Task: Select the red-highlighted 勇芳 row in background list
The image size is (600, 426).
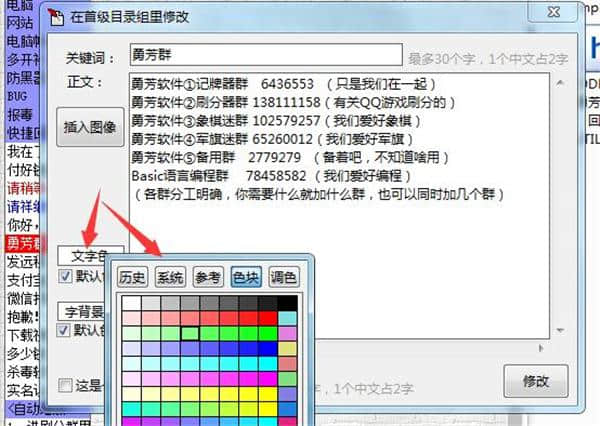Action: [23, 243]
